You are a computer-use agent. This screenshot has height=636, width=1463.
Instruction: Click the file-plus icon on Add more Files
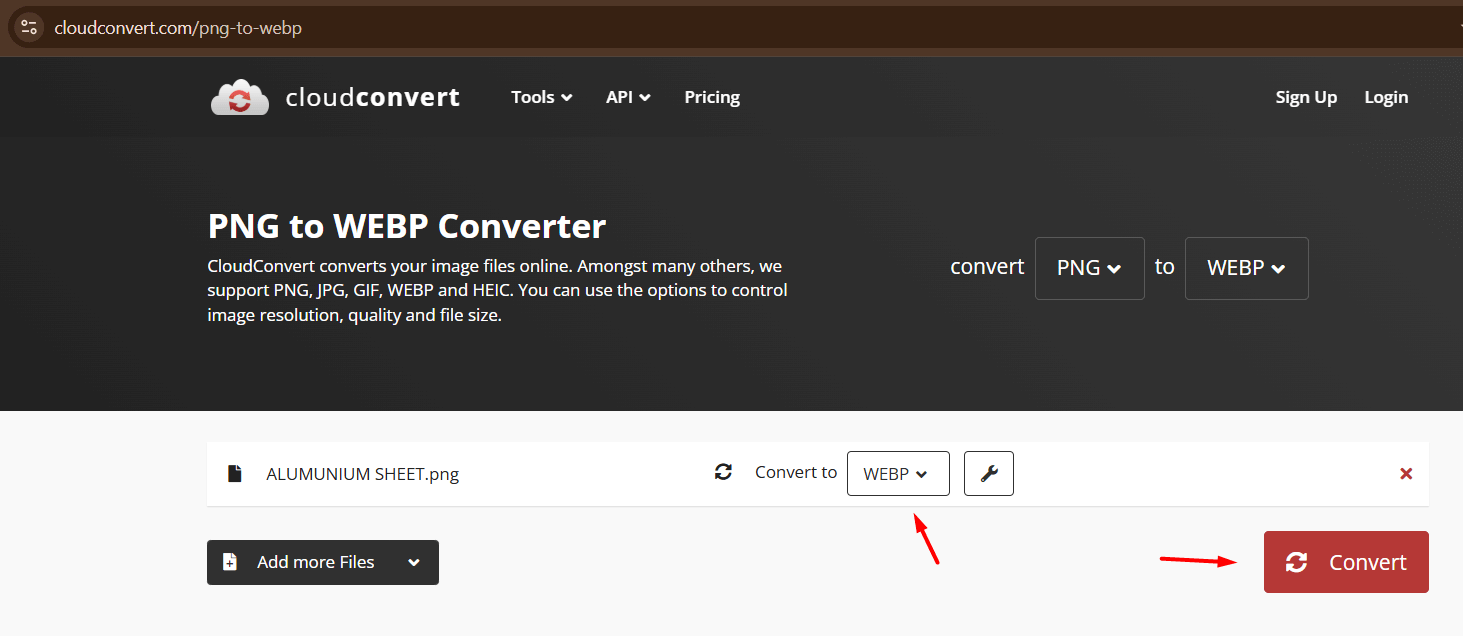(230, 562)
